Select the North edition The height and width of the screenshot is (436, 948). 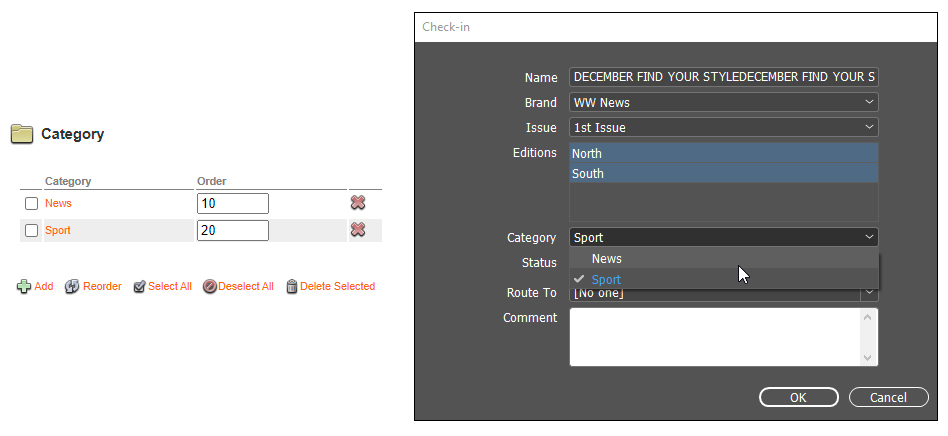[724, 153]
